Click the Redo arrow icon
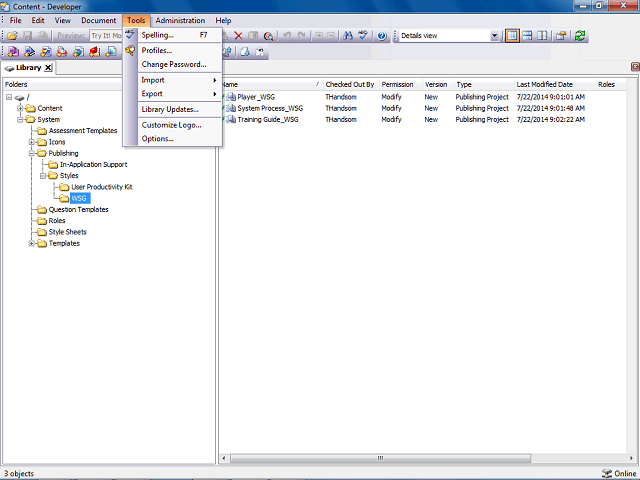 302,36
